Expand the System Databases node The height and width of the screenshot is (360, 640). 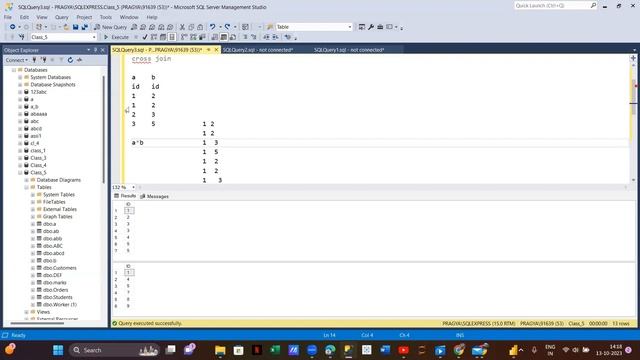(20, 77)
